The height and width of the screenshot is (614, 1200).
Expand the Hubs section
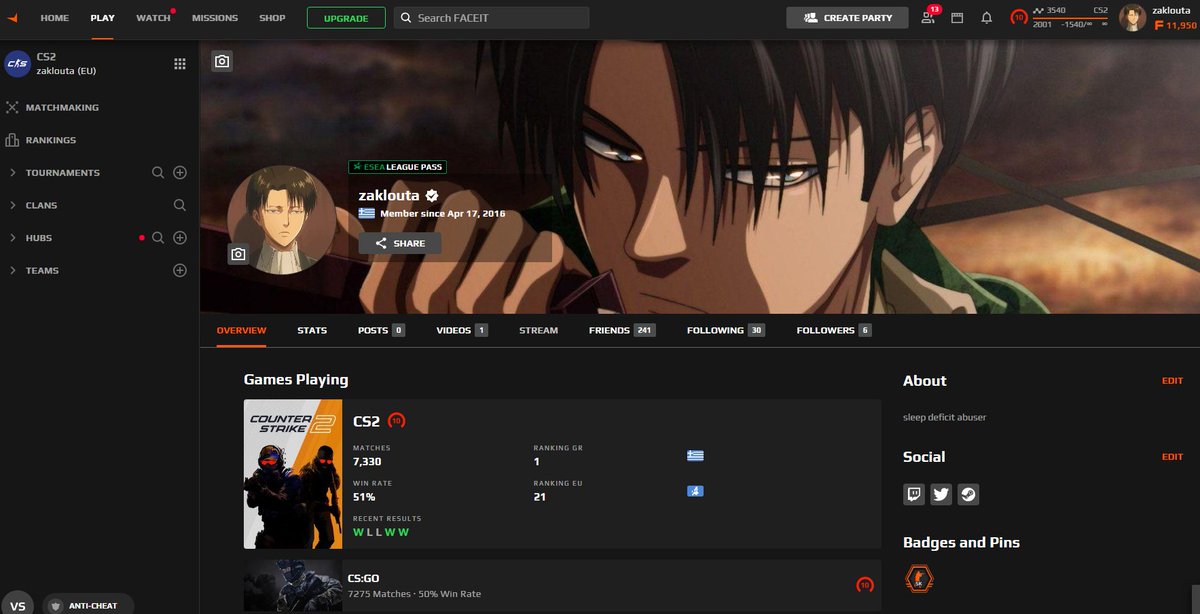12,238
